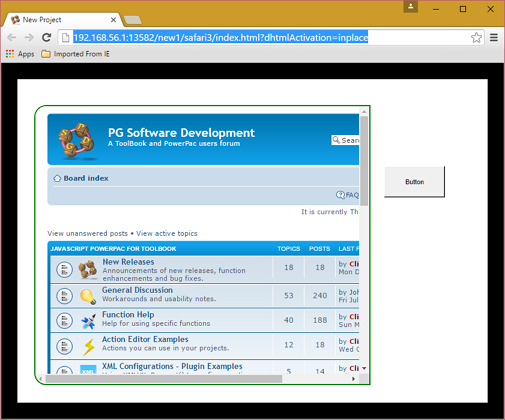Click the 188 posts count for Function Help
Viewport: 505px width, 420px height.
pos(320,320)
